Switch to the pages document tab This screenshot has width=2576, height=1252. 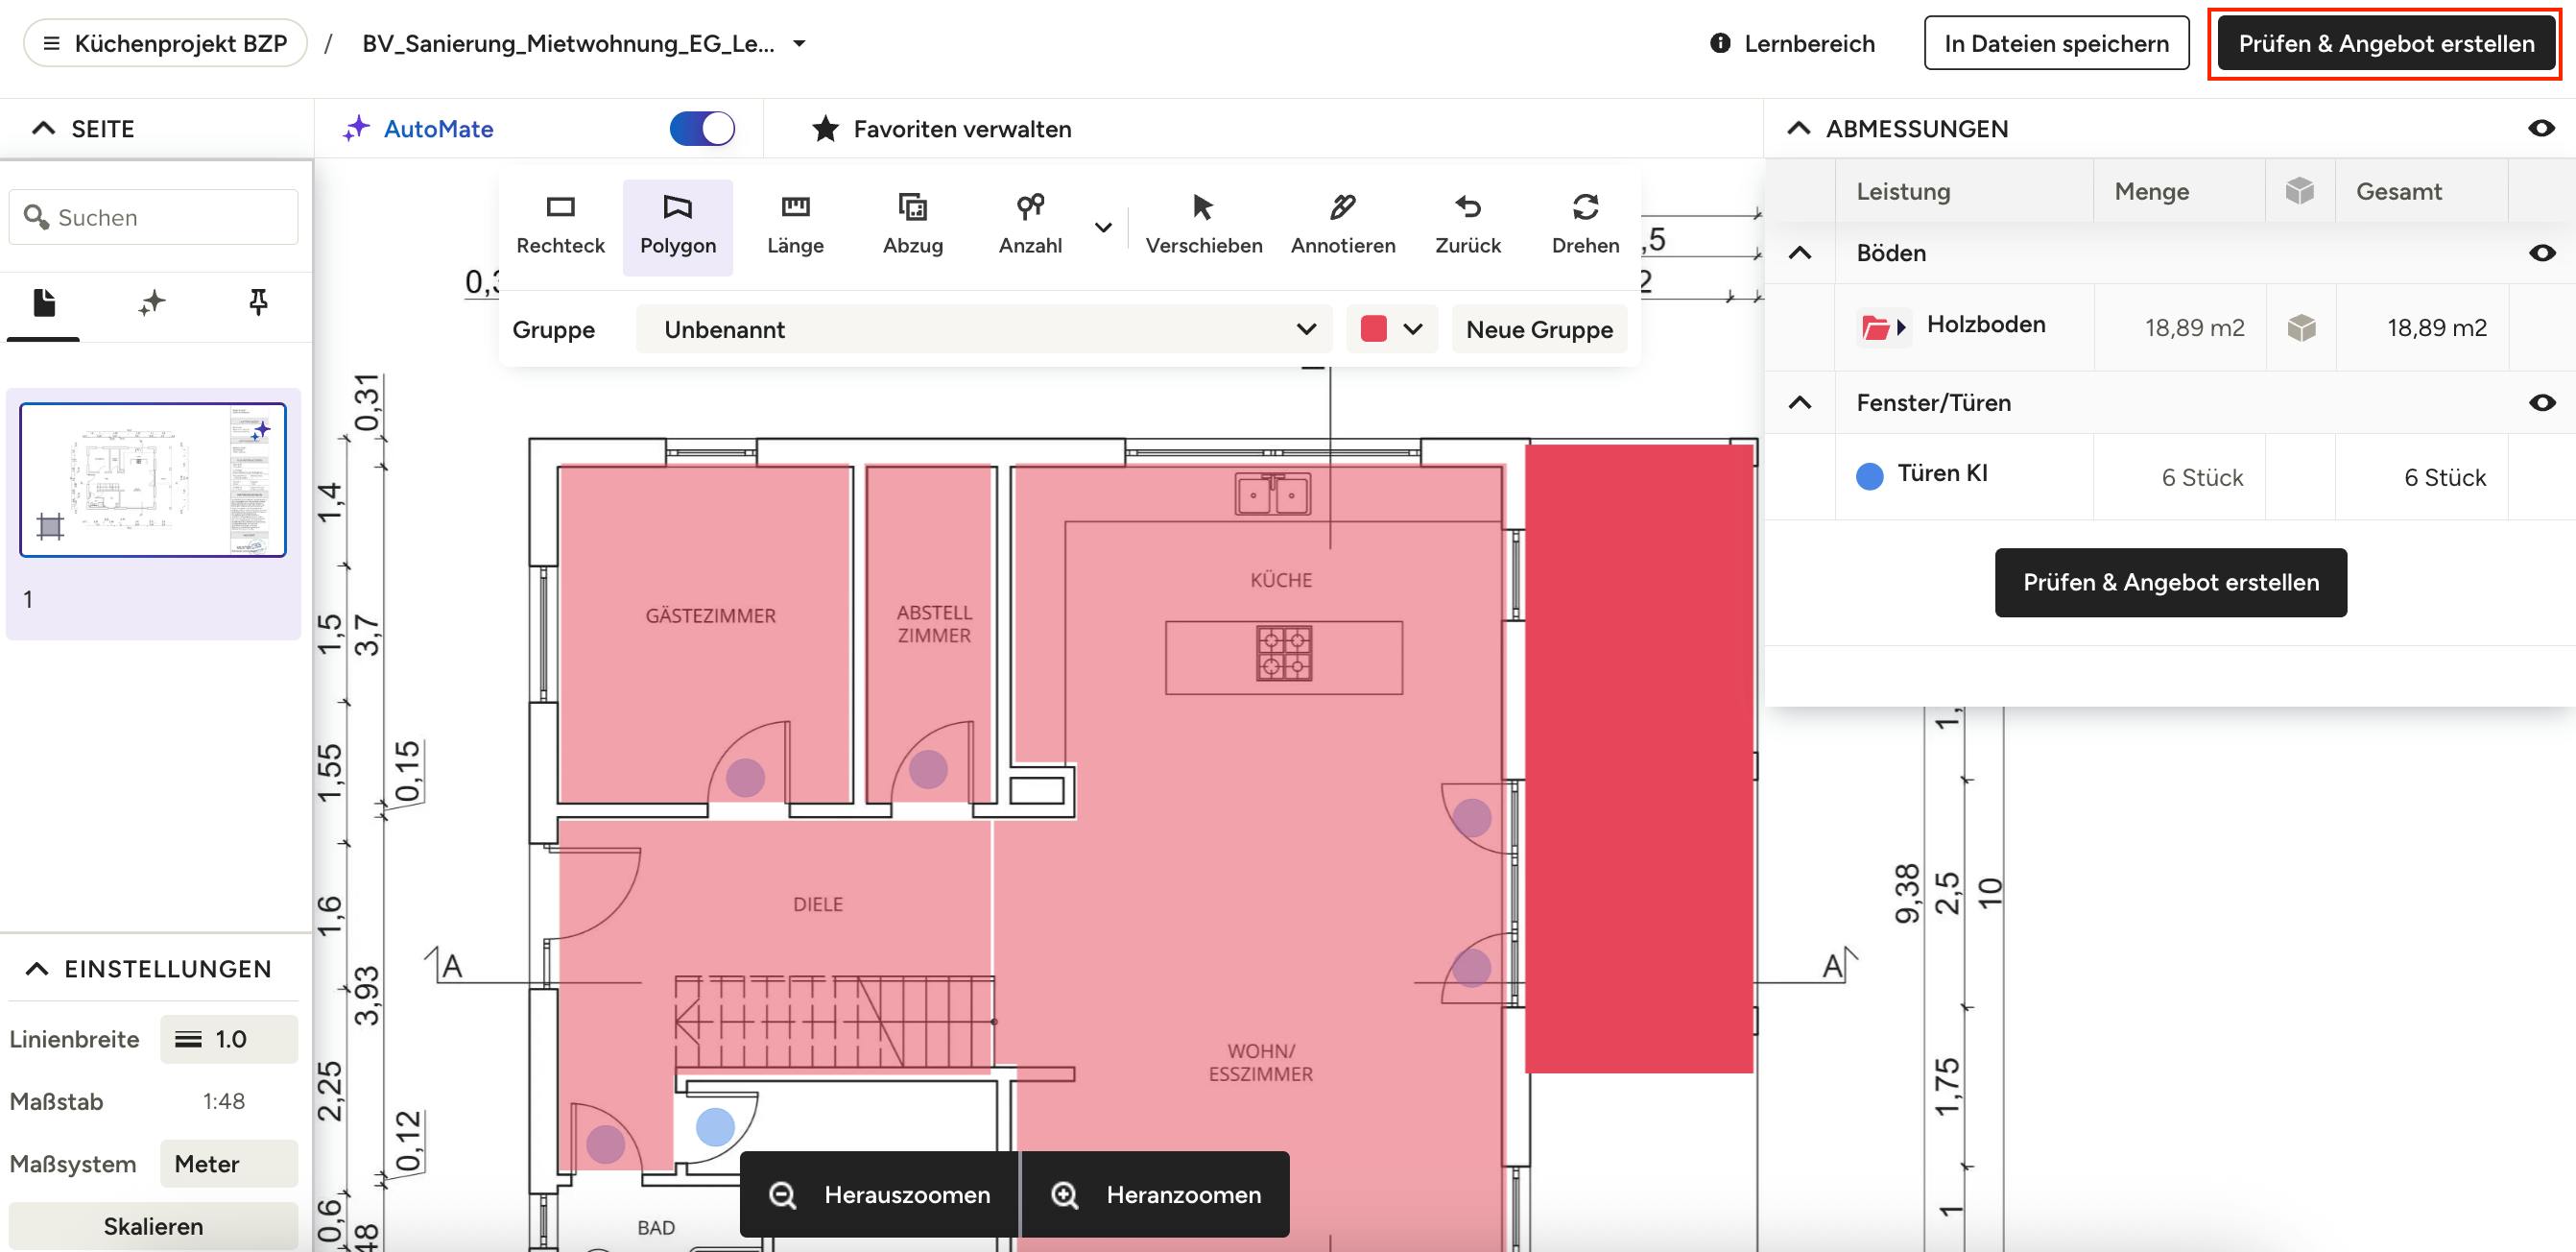44,303
